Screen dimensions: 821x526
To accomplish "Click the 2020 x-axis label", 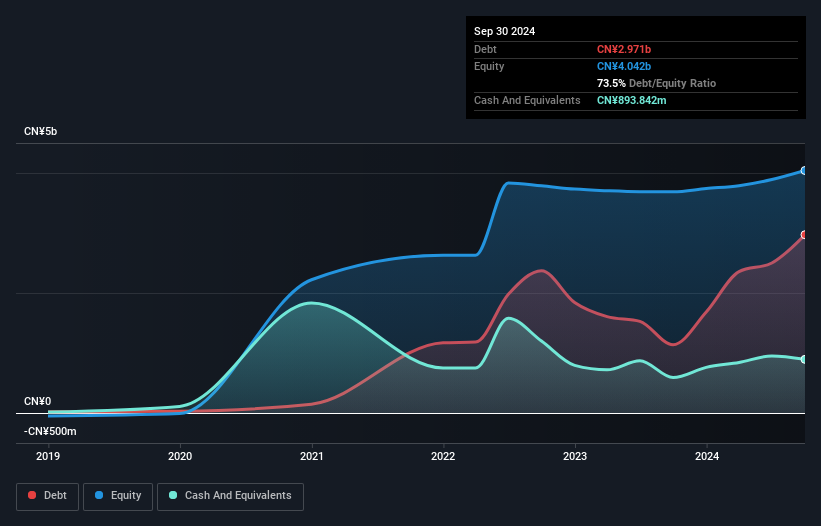I will pyautogui.click(x=180, y=456).
